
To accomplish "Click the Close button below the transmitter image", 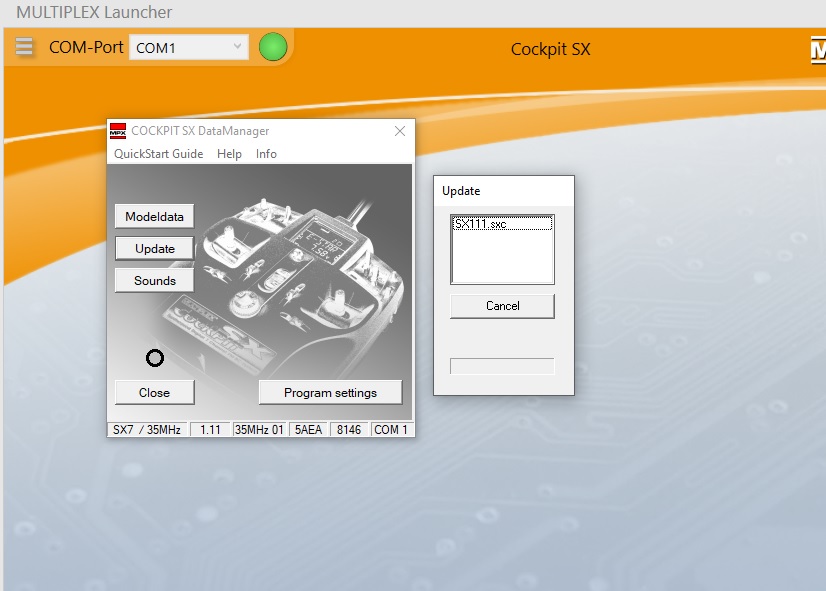I will click(x=154, y=392).
